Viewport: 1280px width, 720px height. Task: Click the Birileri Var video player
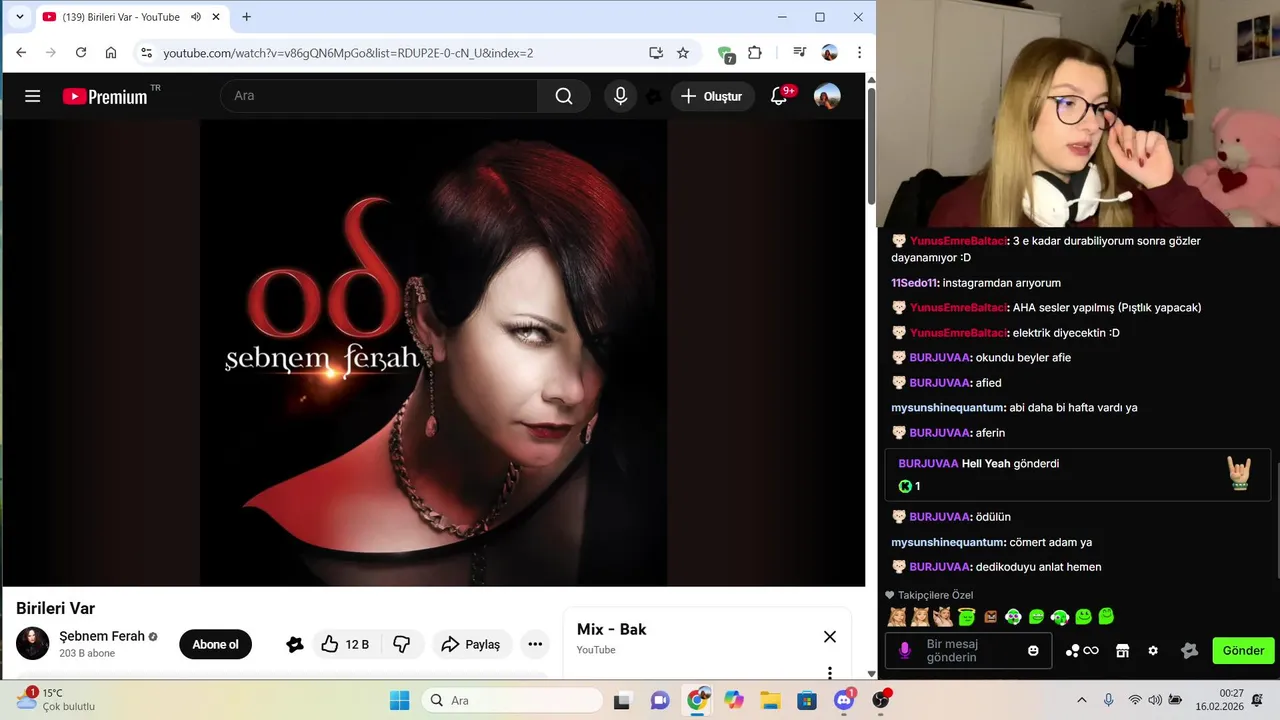coord(433,352)
